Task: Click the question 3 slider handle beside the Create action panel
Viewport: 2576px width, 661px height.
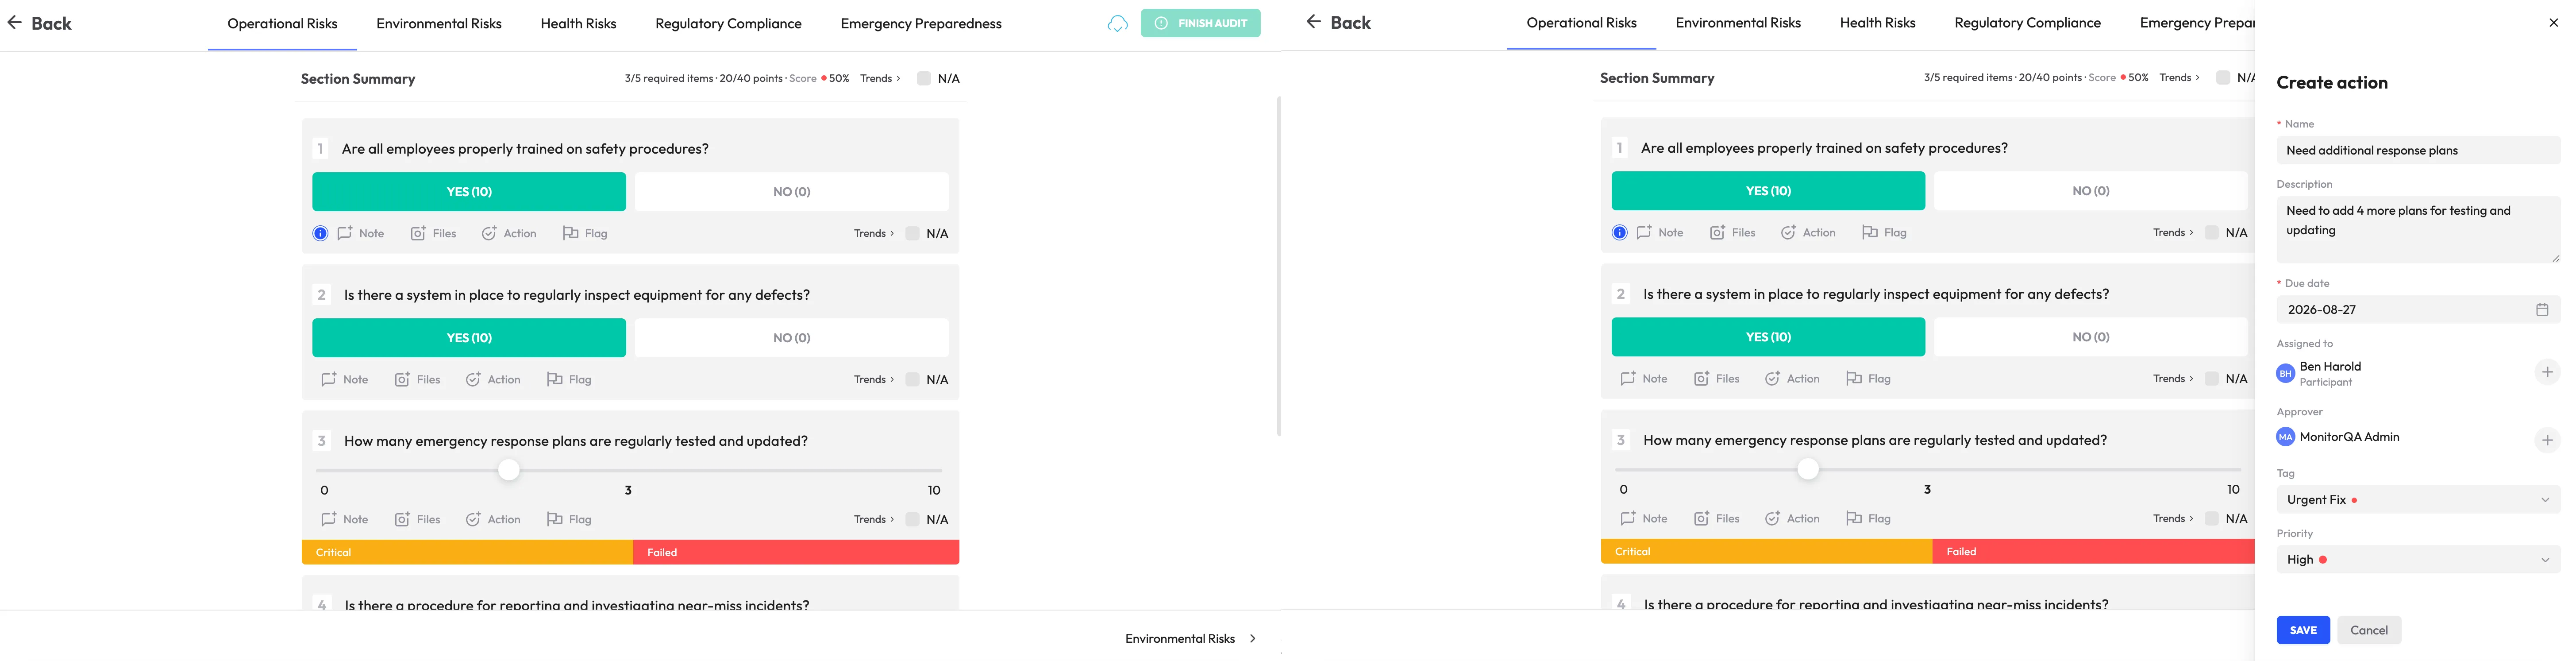Action: coord(1808,469)
